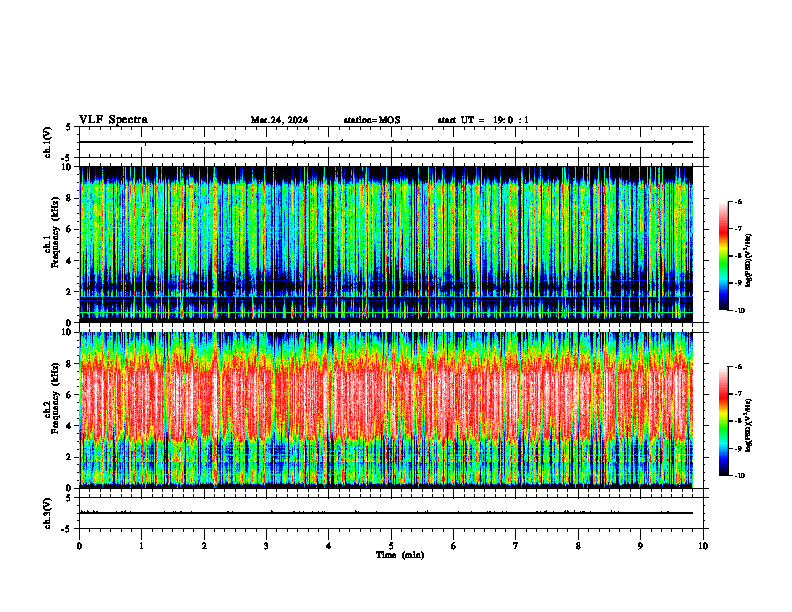Click the -9 tick on ch.2 color bar
The height and width of the screenshot is (612, 792).
[x=738, y=448]
